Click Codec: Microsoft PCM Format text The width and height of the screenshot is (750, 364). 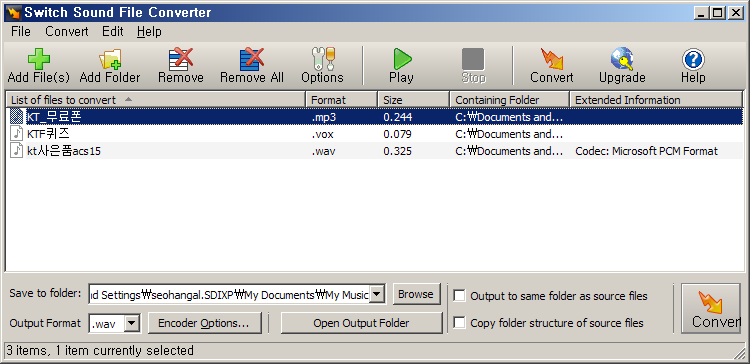[646, 152]
